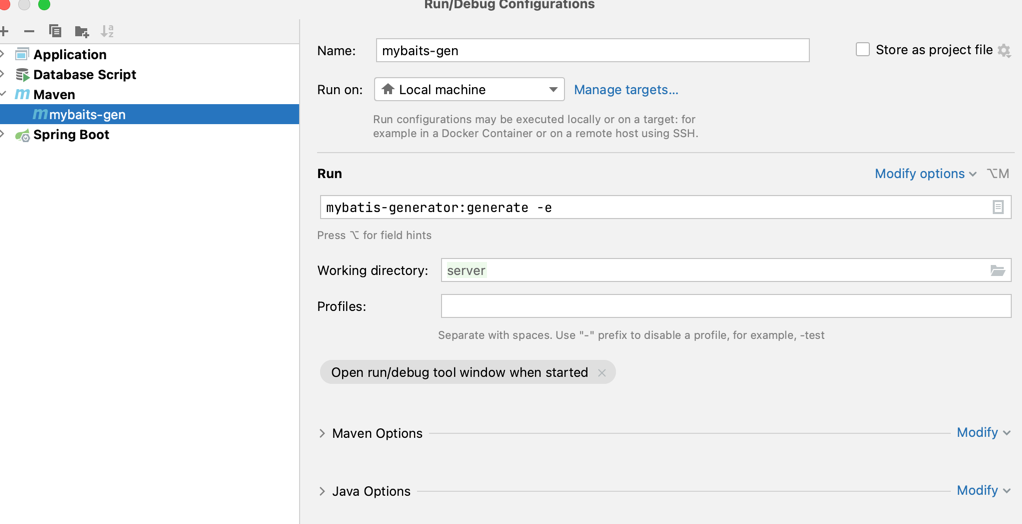Create new configuration folder

[81, 31]
